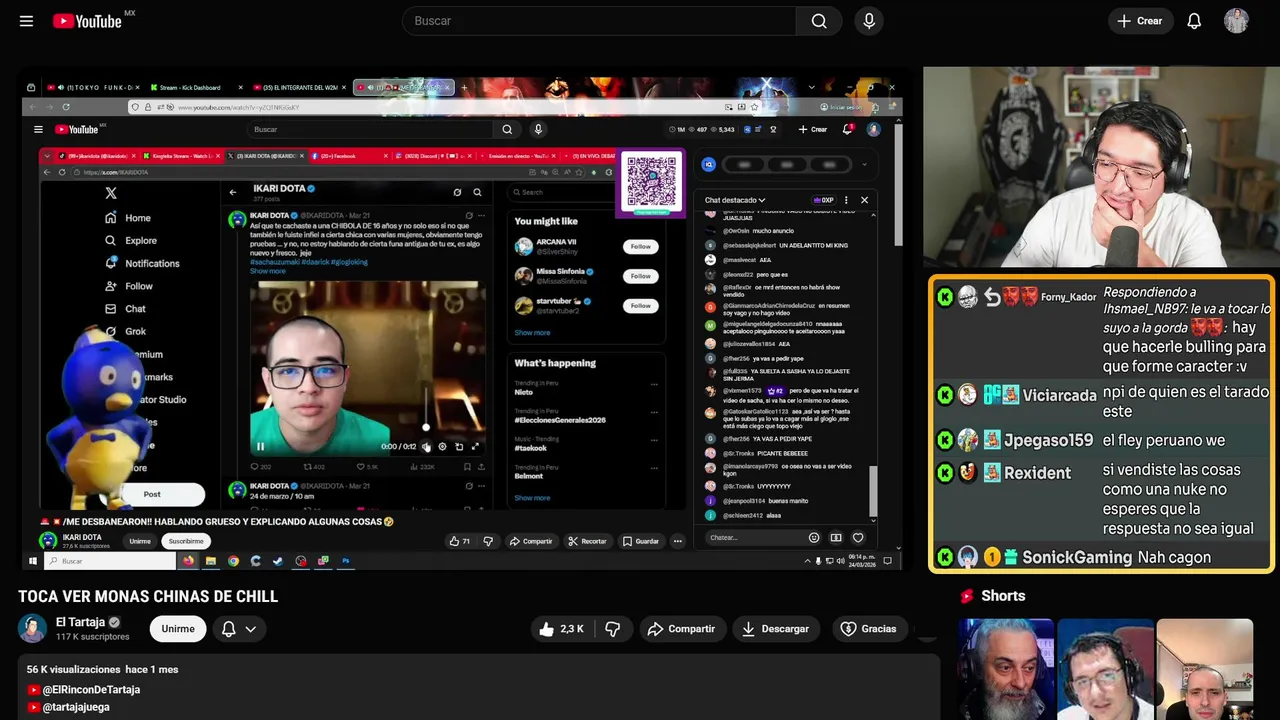Screen dimensions: 1280x720
Task: Dislike the El Tartaja video
Action: [x=613, y=629]
